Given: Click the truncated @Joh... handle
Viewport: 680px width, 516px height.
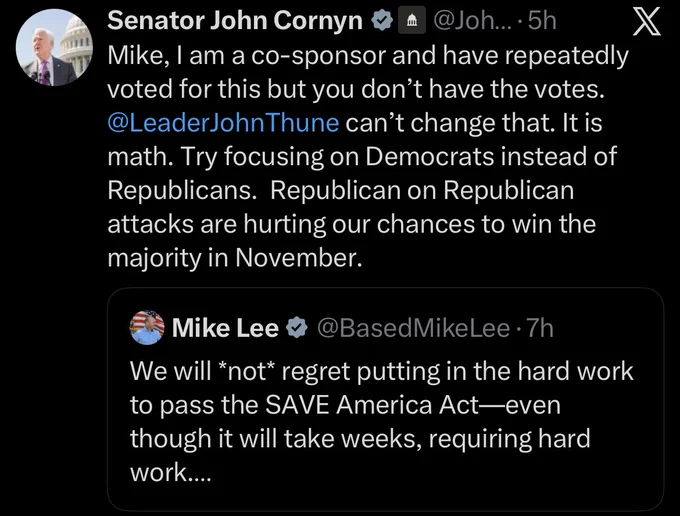Looking at the screenshot, I should [x=466, y=21].
